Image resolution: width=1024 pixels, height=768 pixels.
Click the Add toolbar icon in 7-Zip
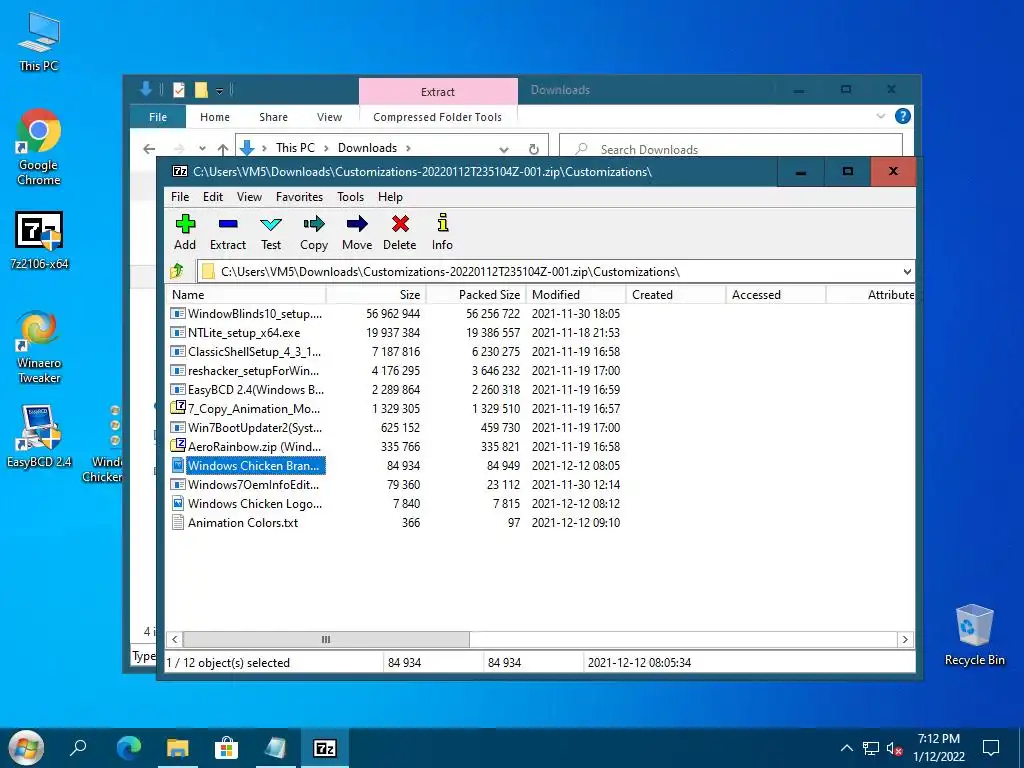[185, 232]
